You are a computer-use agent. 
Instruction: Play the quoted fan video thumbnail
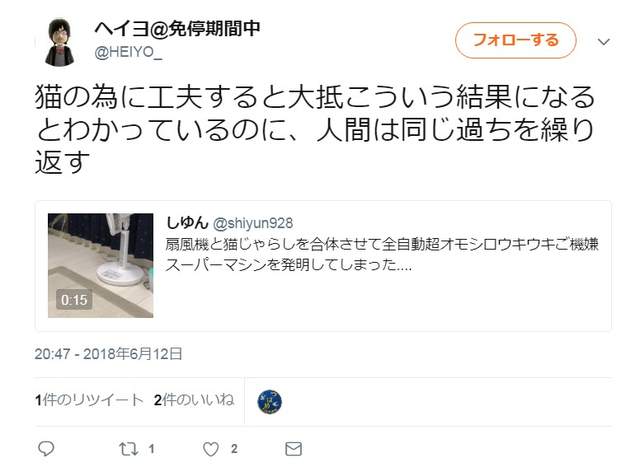pos(100,265)
